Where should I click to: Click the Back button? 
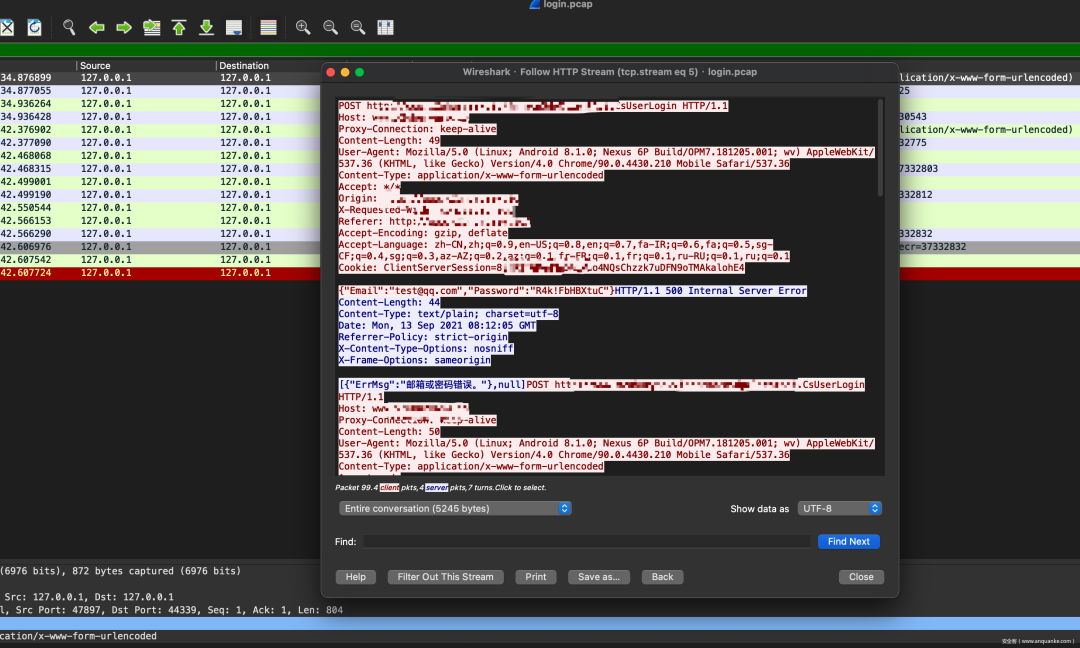click(x=663, y=577)
